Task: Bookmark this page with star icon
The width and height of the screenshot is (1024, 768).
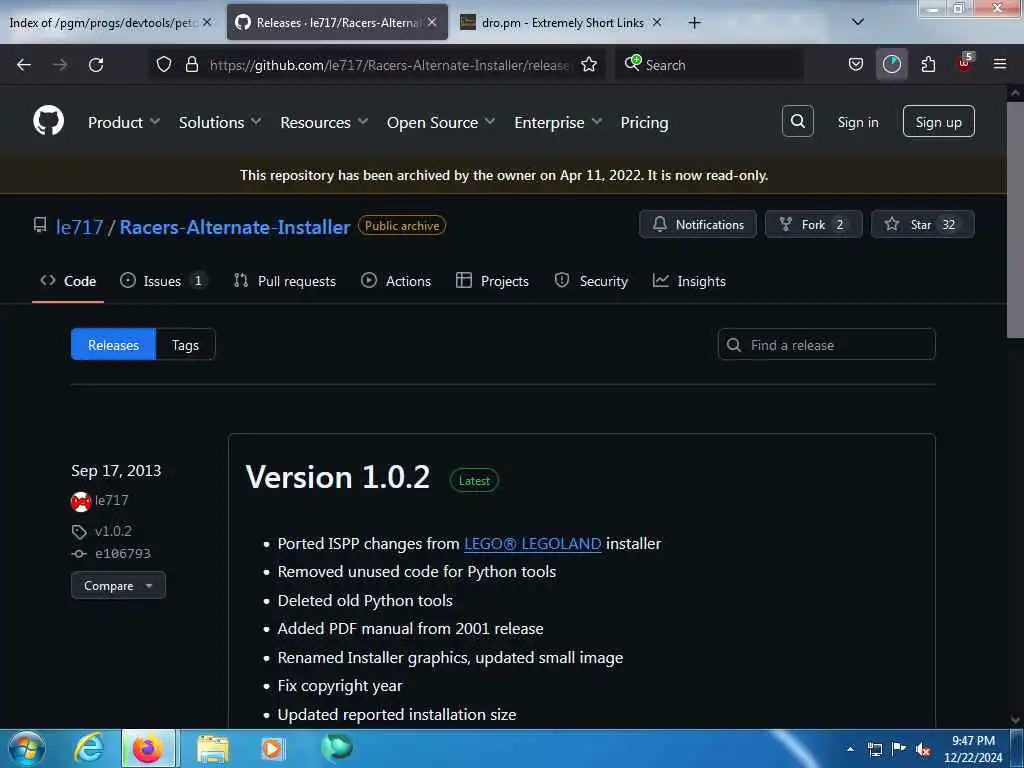Action: 589,65
